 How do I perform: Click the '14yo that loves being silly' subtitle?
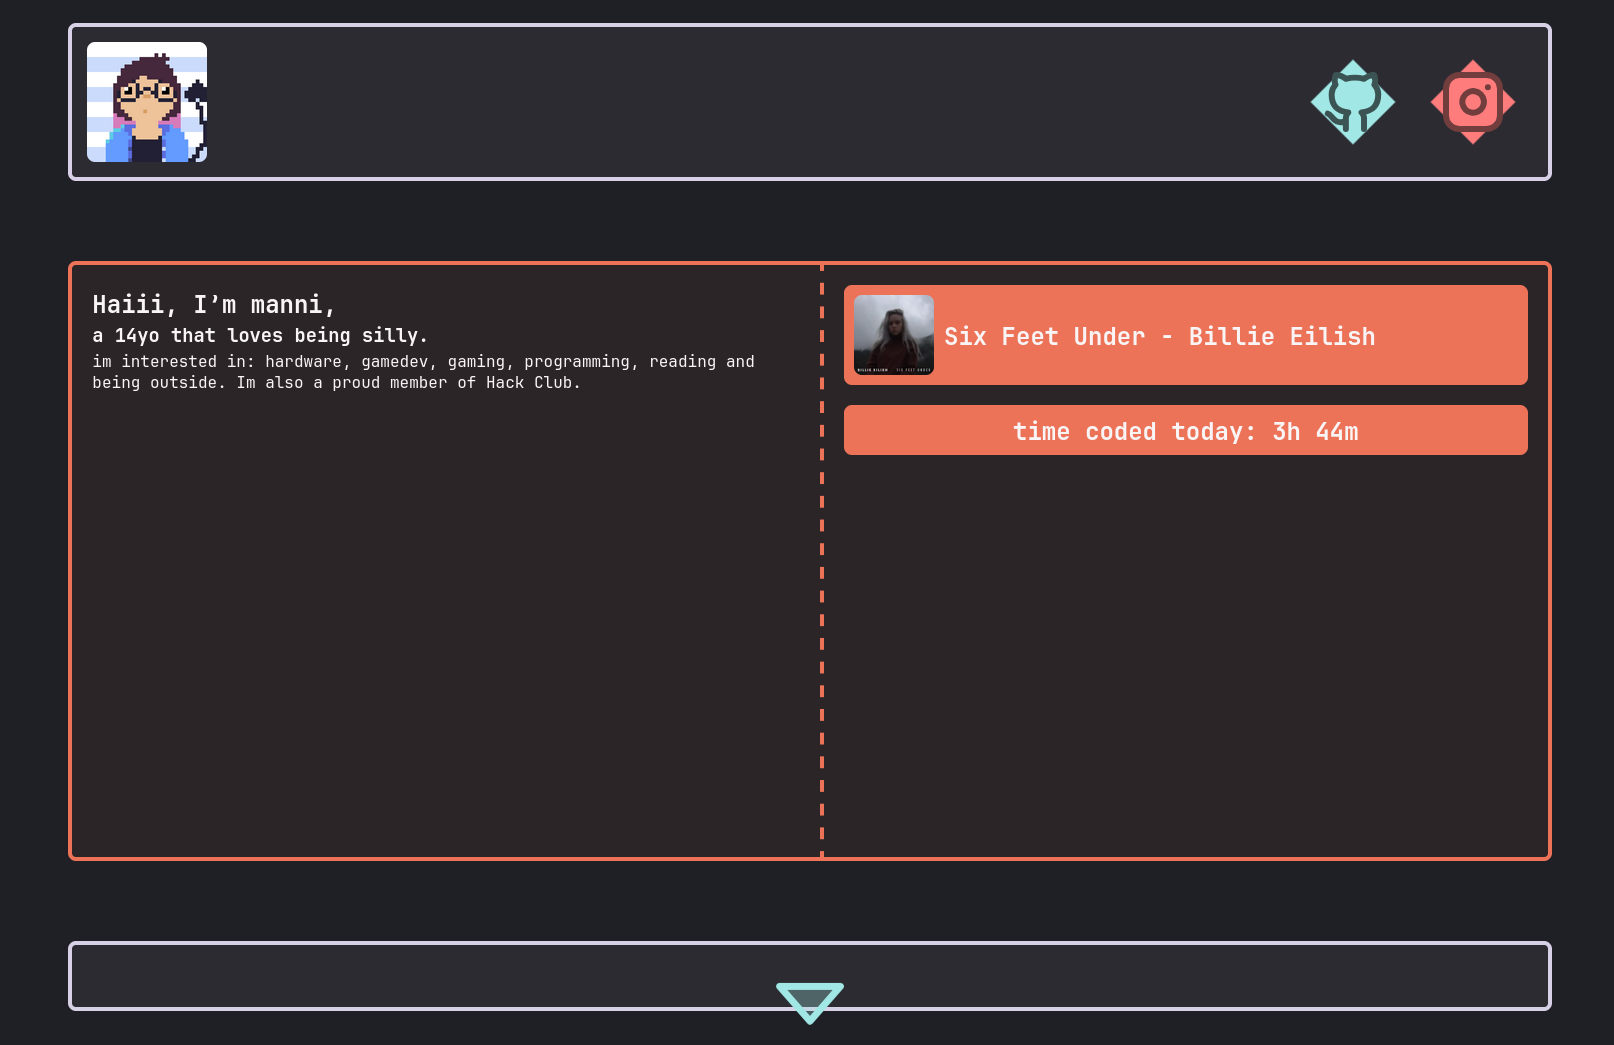(x=270, y=336)
